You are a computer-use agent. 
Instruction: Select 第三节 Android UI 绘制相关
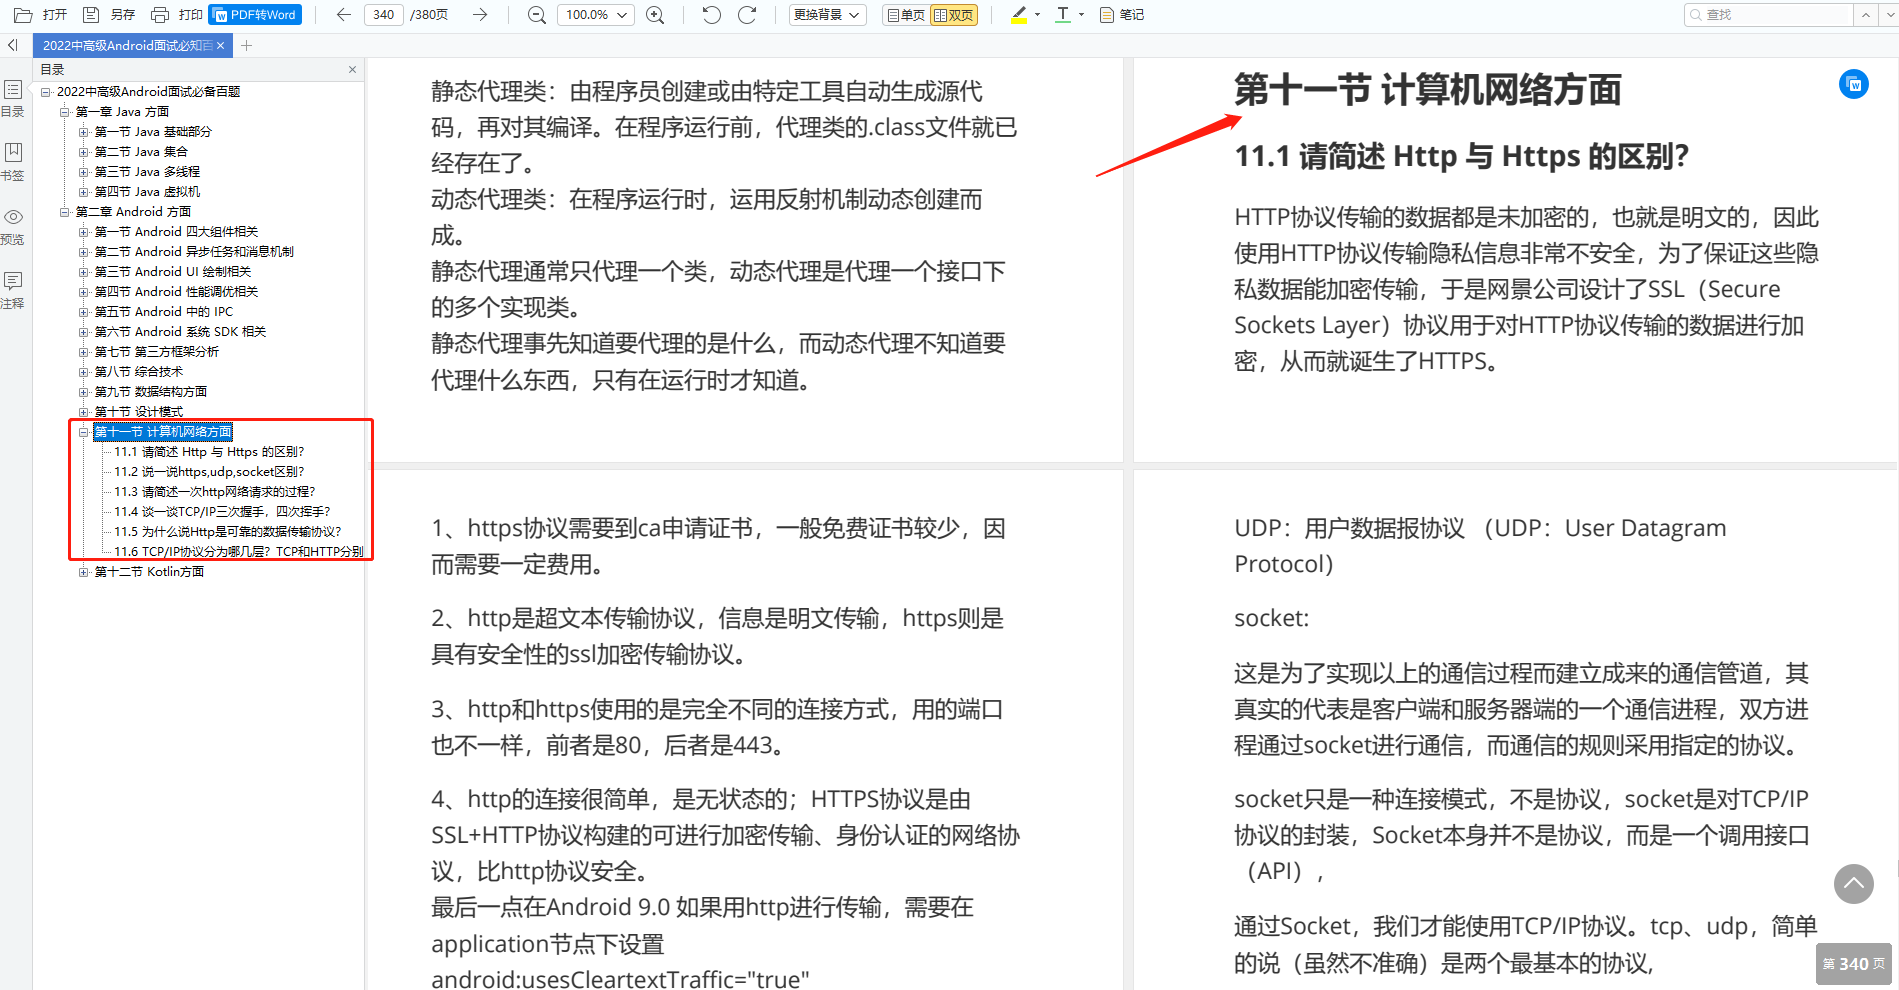tap(173, 272)
